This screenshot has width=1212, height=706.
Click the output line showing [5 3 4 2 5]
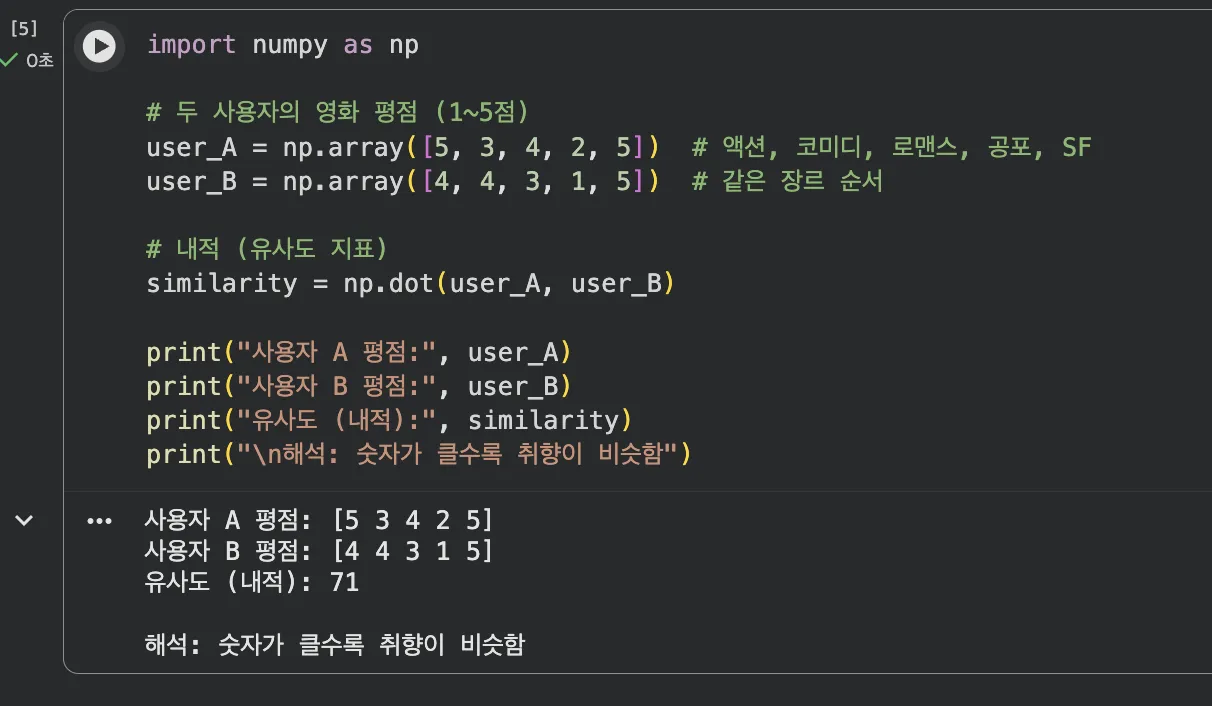318,520
